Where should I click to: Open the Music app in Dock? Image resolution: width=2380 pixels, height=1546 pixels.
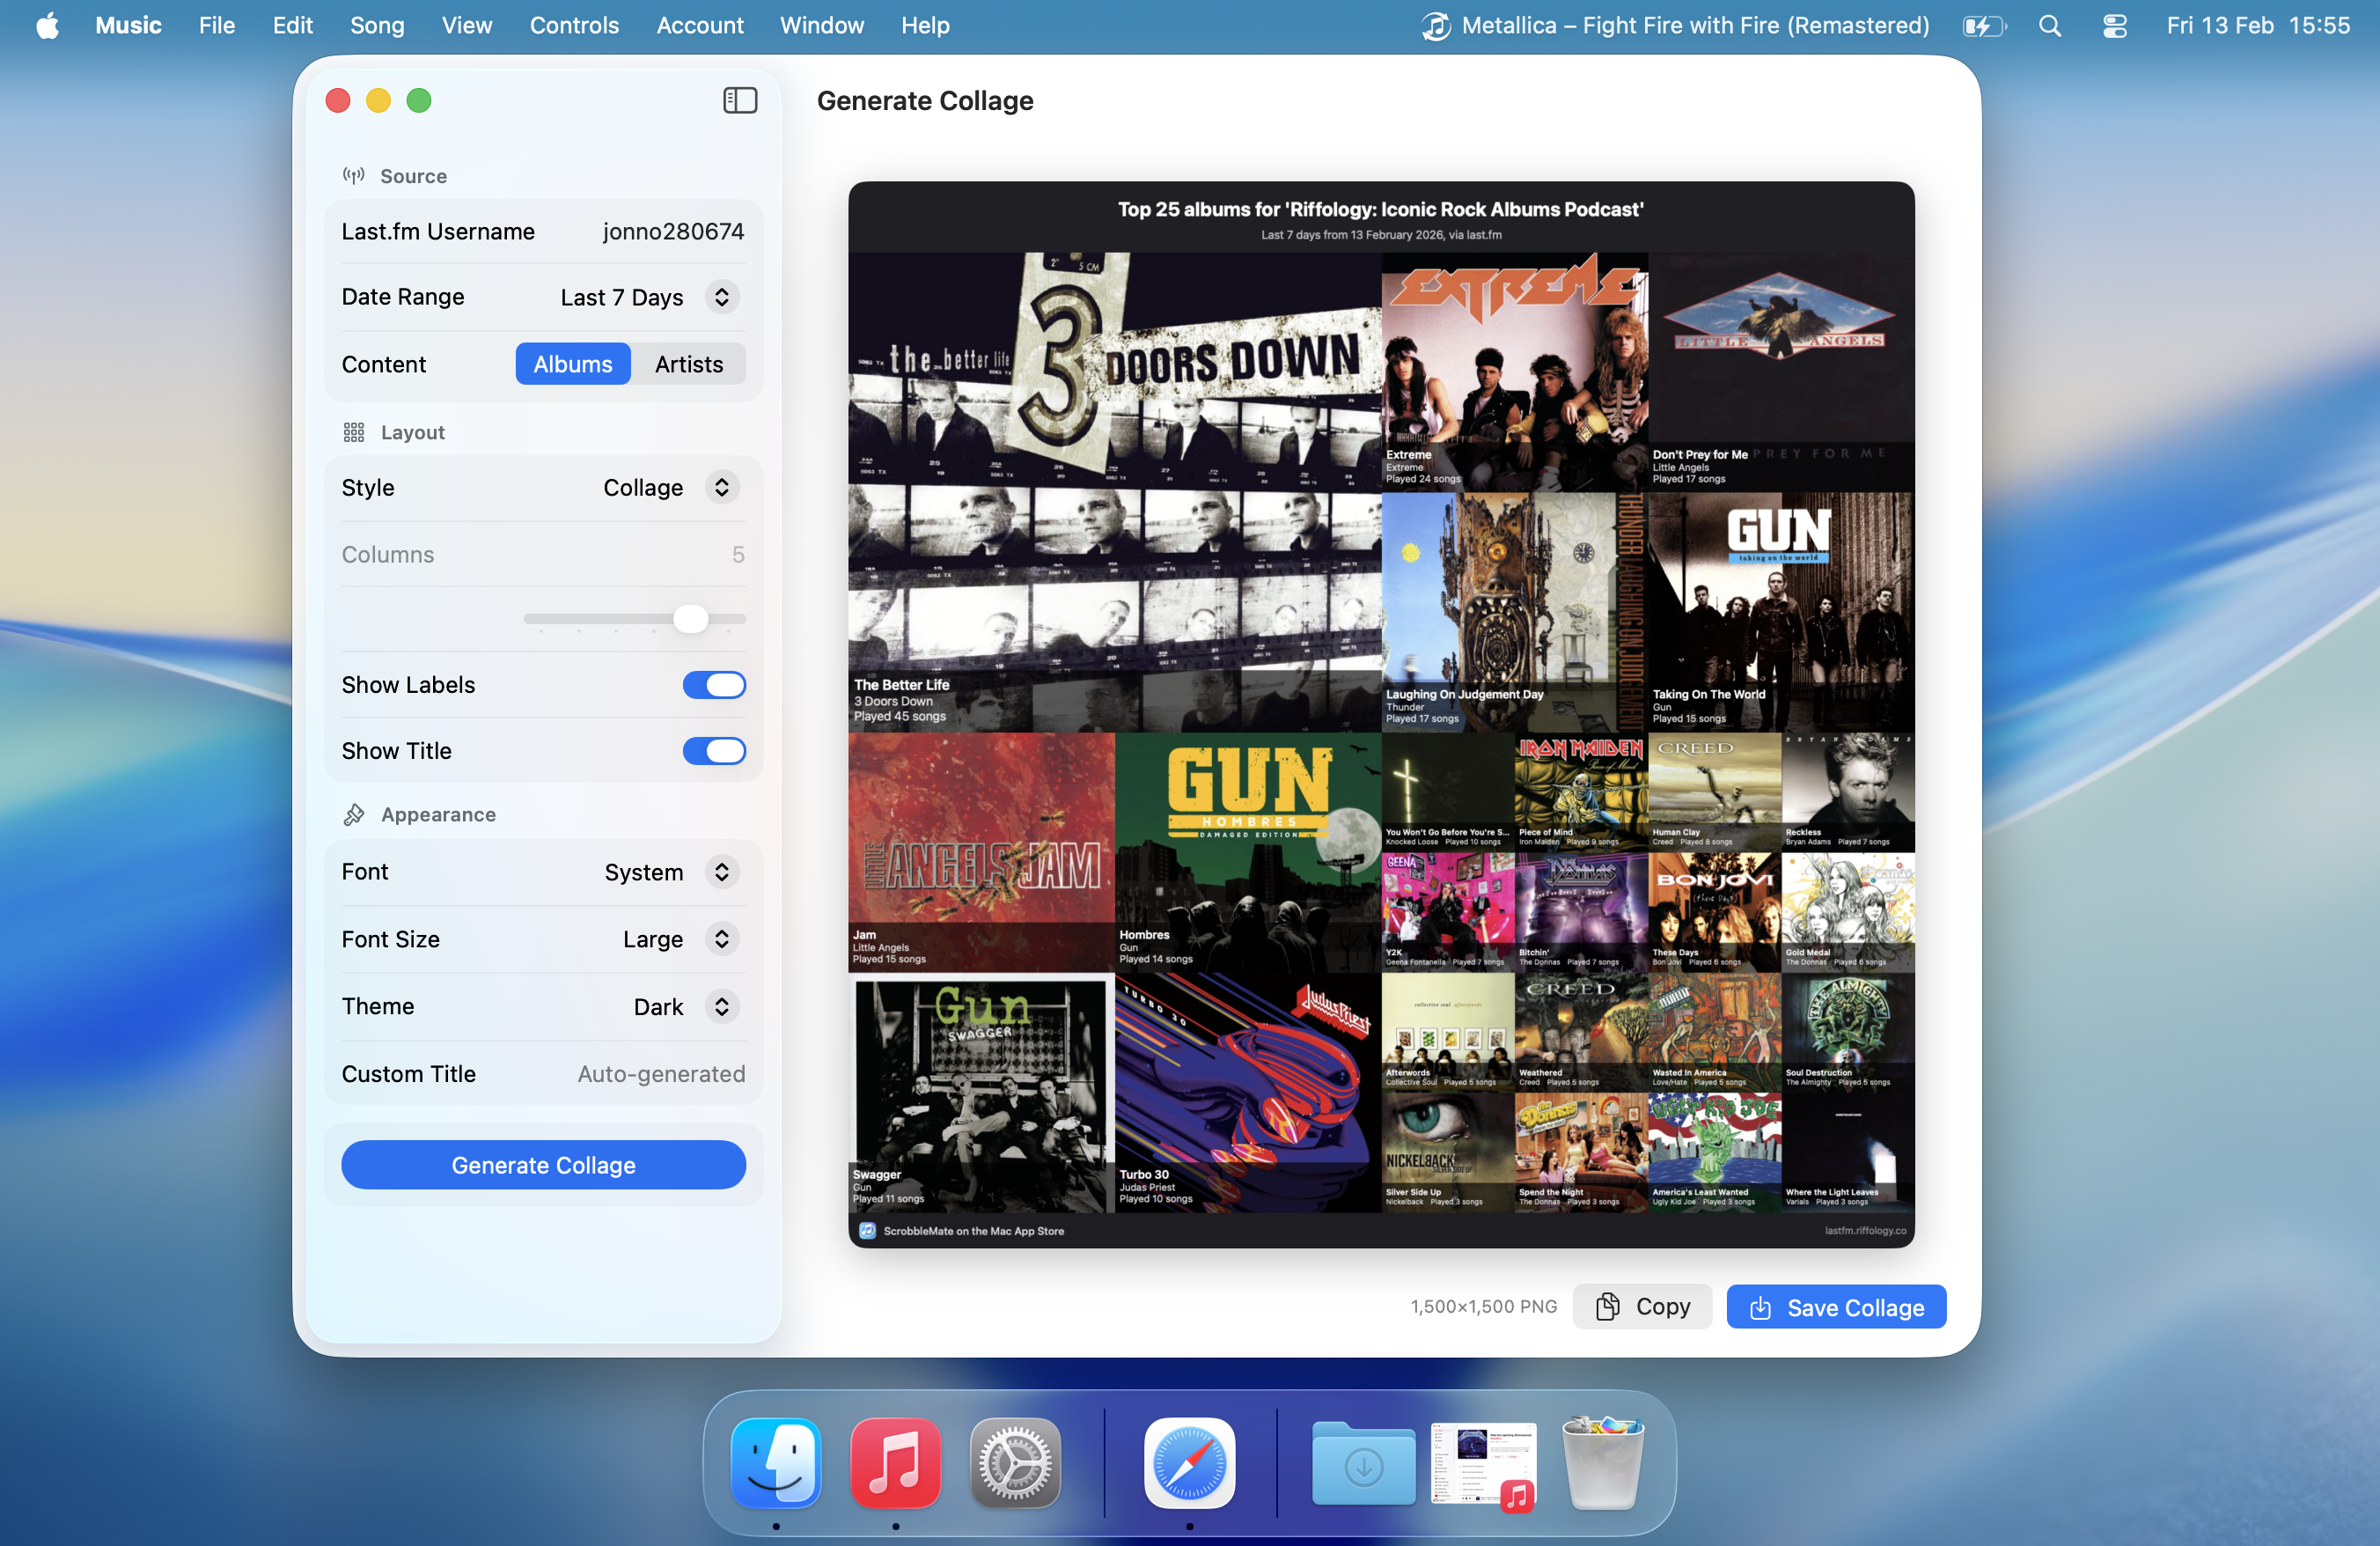[895, 1462]
